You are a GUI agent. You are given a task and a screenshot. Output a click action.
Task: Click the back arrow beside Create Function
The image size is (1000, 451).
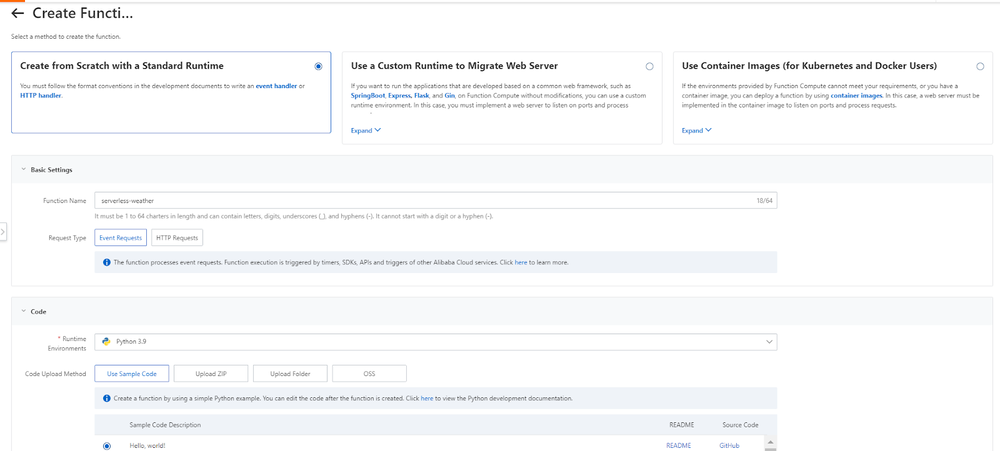point(18,14)
